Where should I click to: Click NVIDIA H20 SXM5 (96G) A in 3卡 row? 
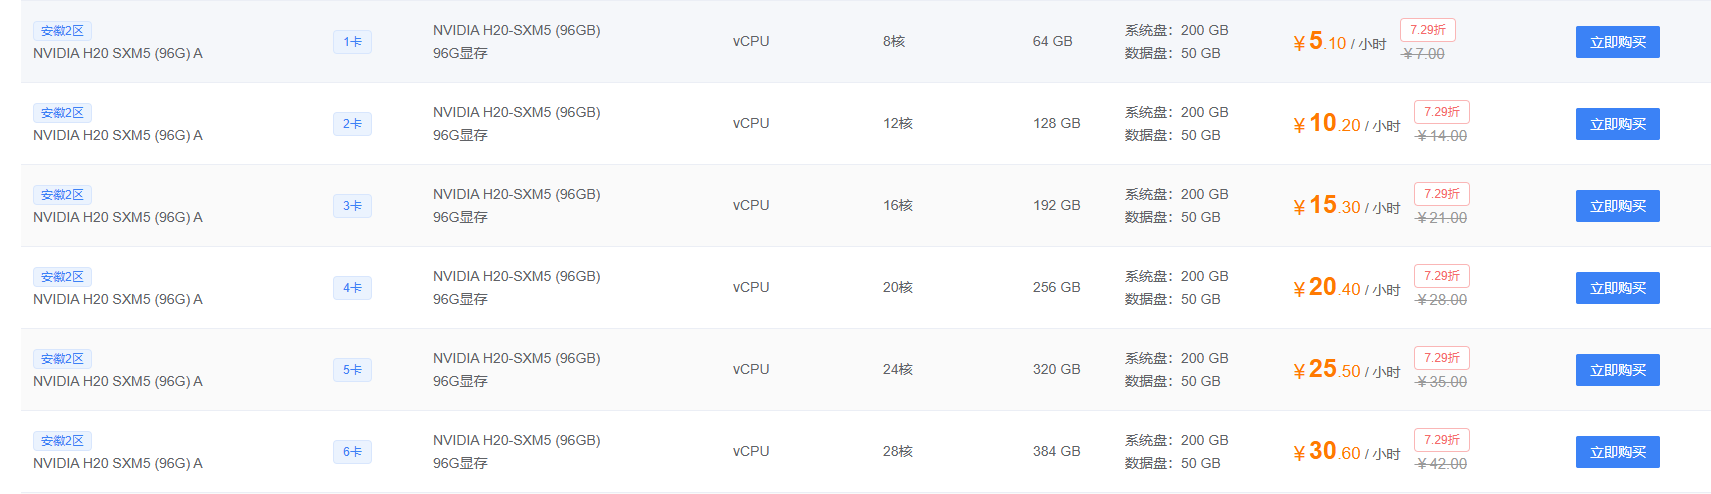point(118,217)
